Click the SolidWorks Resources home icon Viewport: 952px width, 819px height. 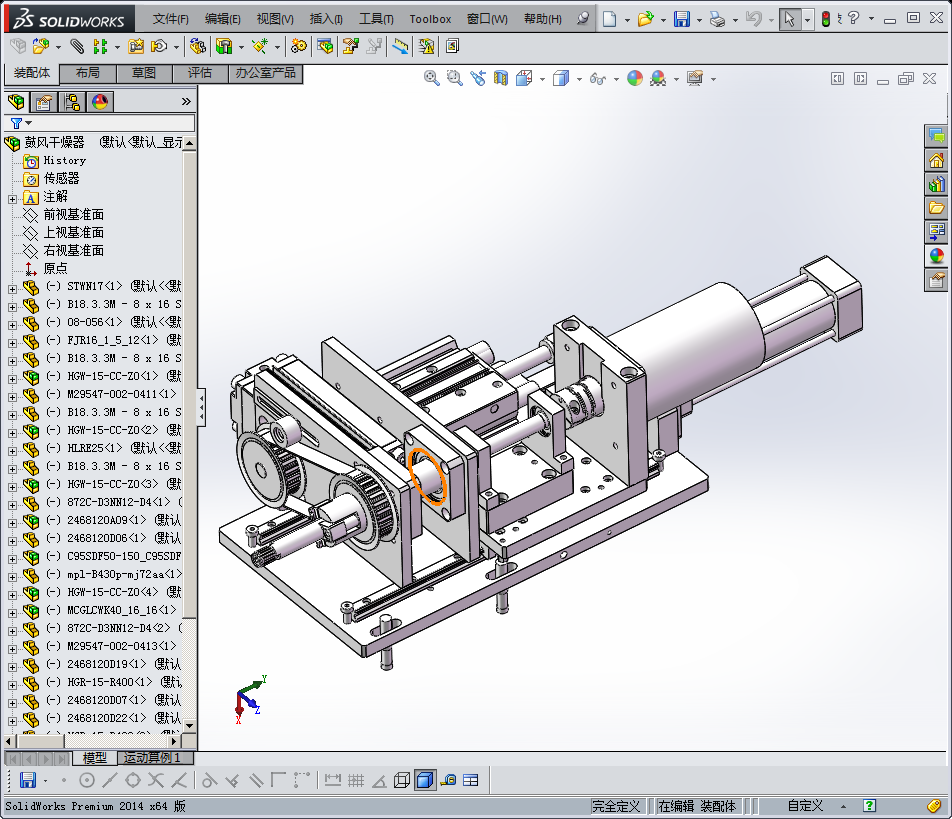coord(937,160)
